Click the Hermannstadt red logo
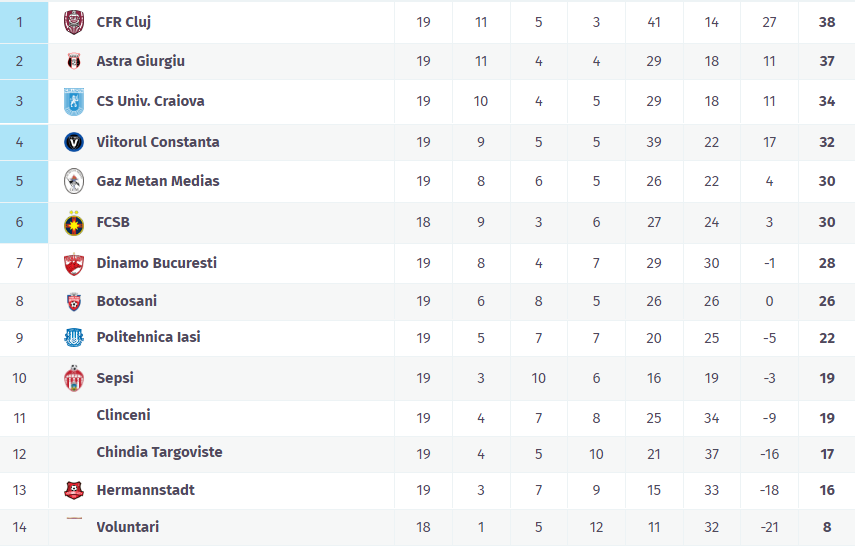855x547 pixels. pos(74,490)
